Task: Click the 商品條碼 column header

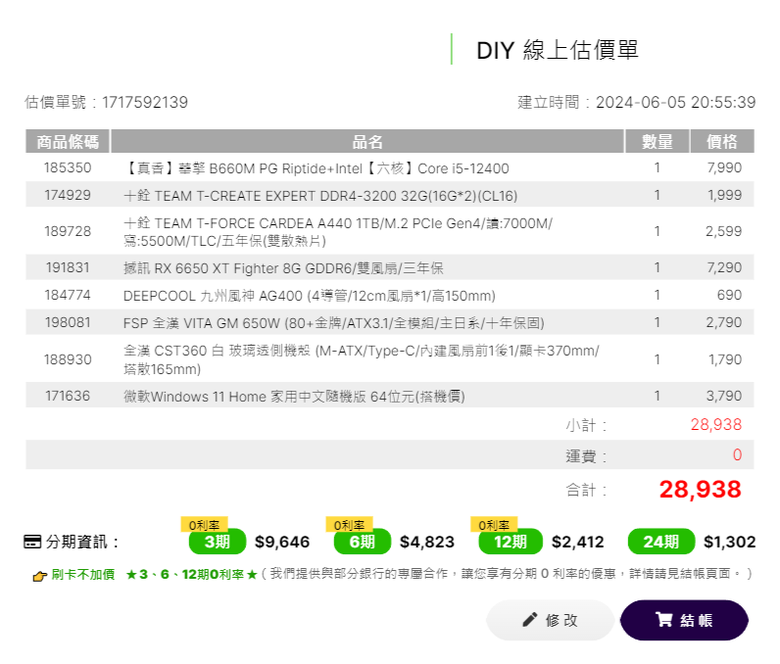Action: [68, 141]
